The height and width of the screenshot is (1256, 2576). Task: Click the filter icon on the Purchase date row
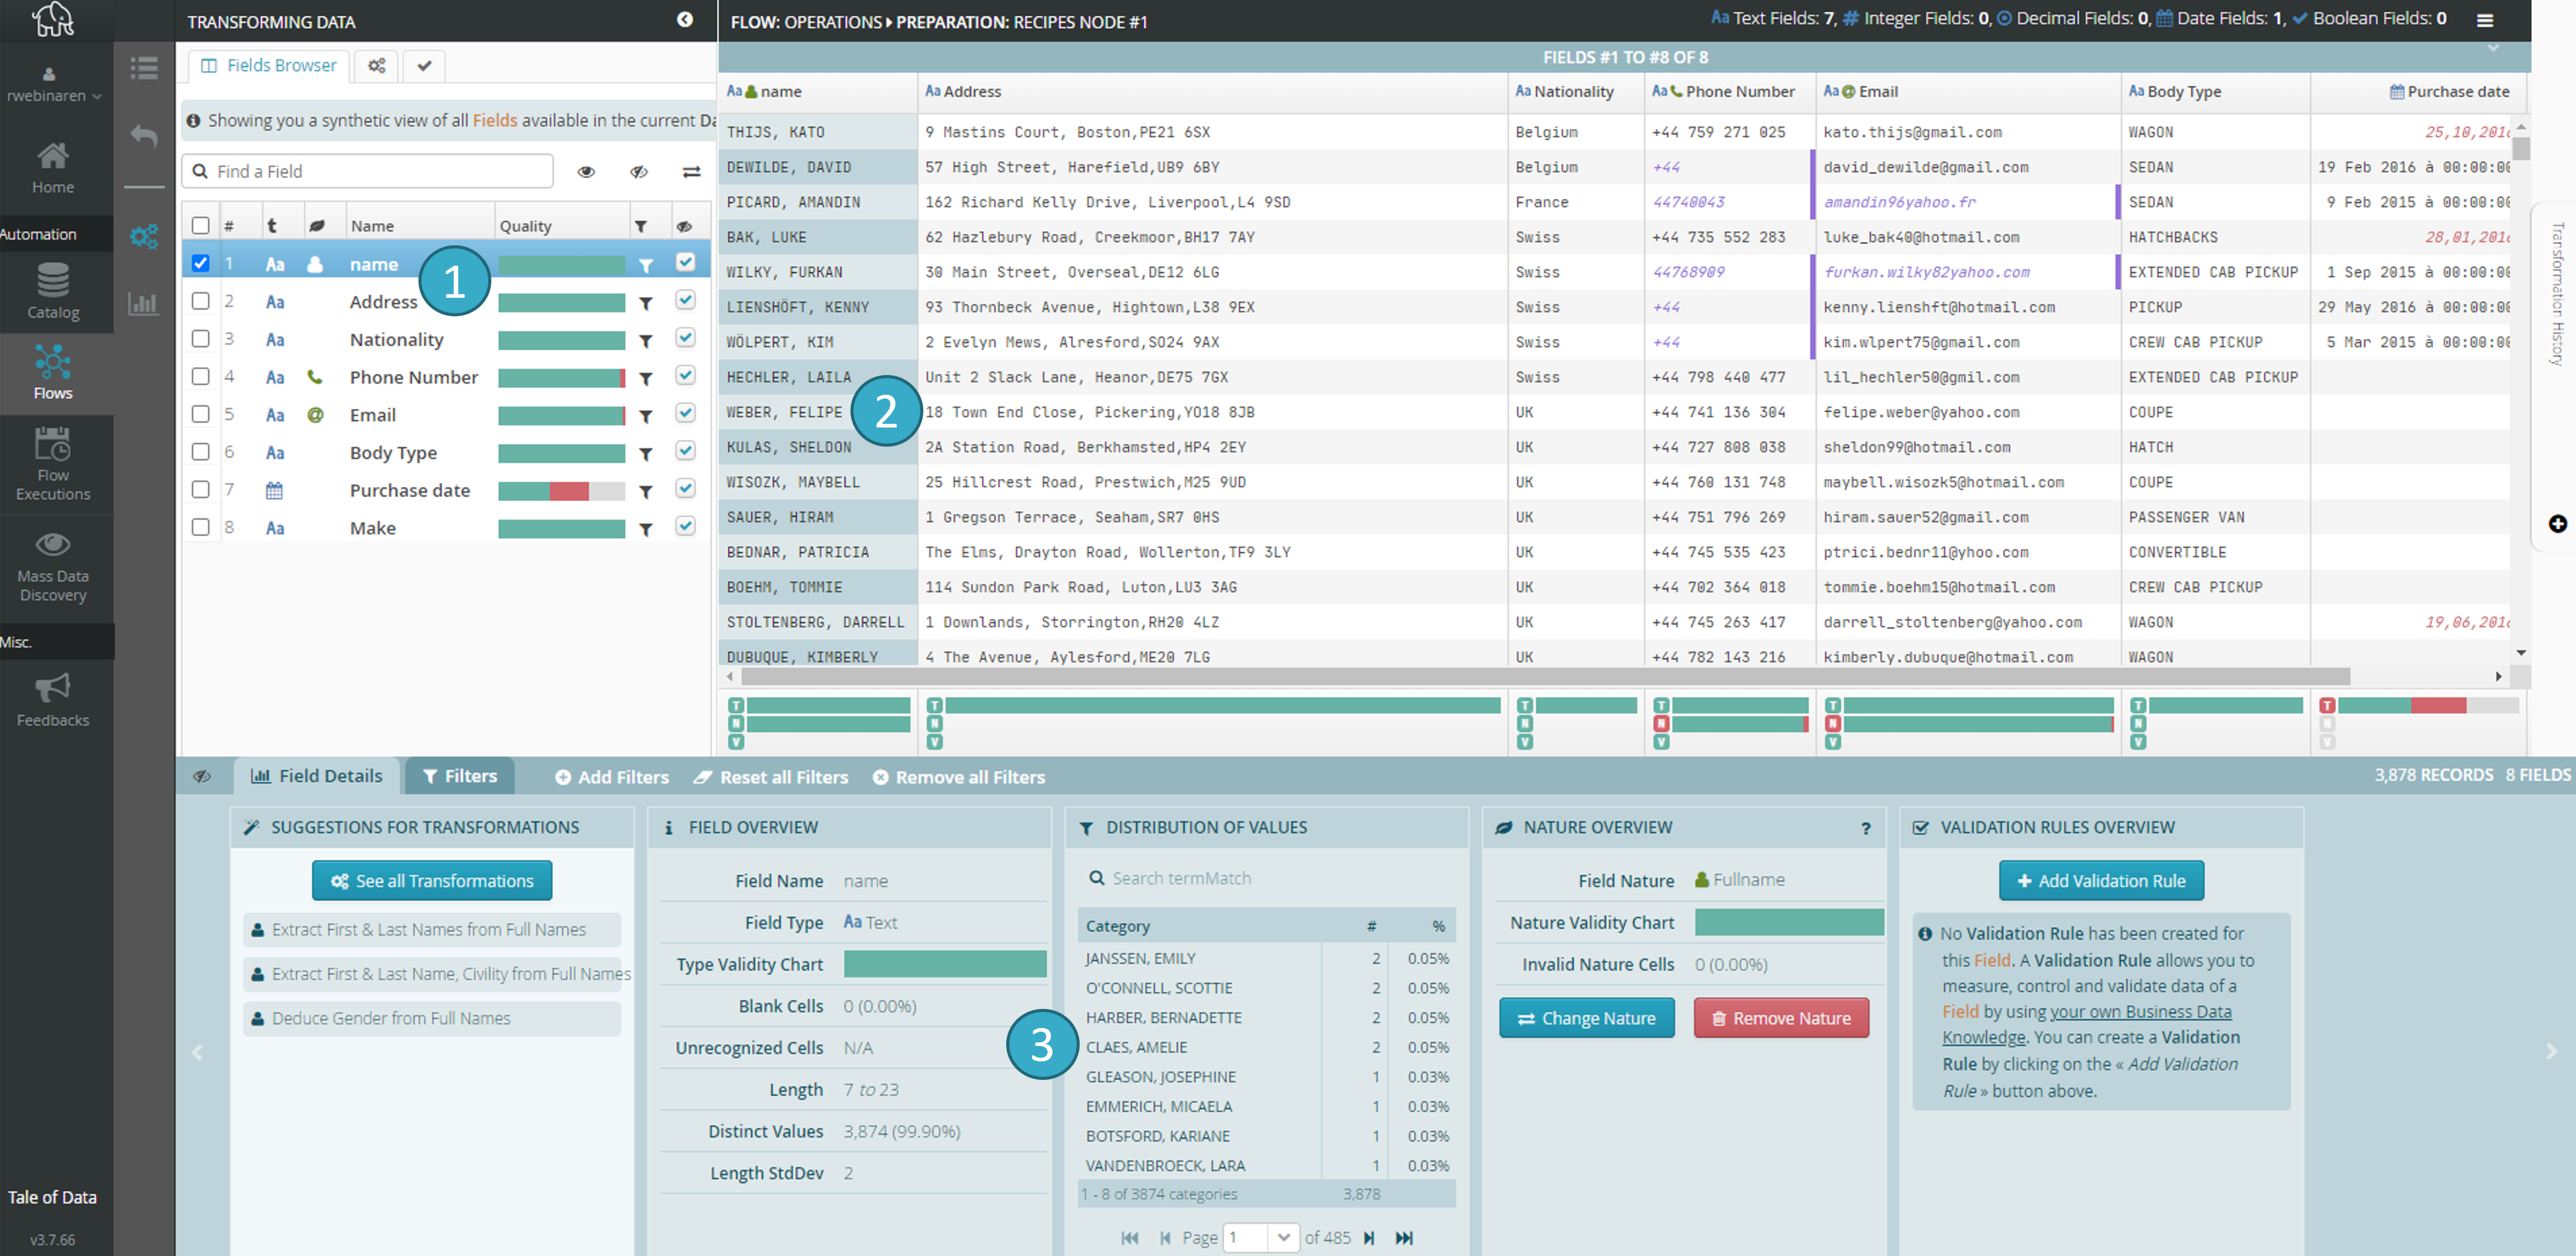646,492
